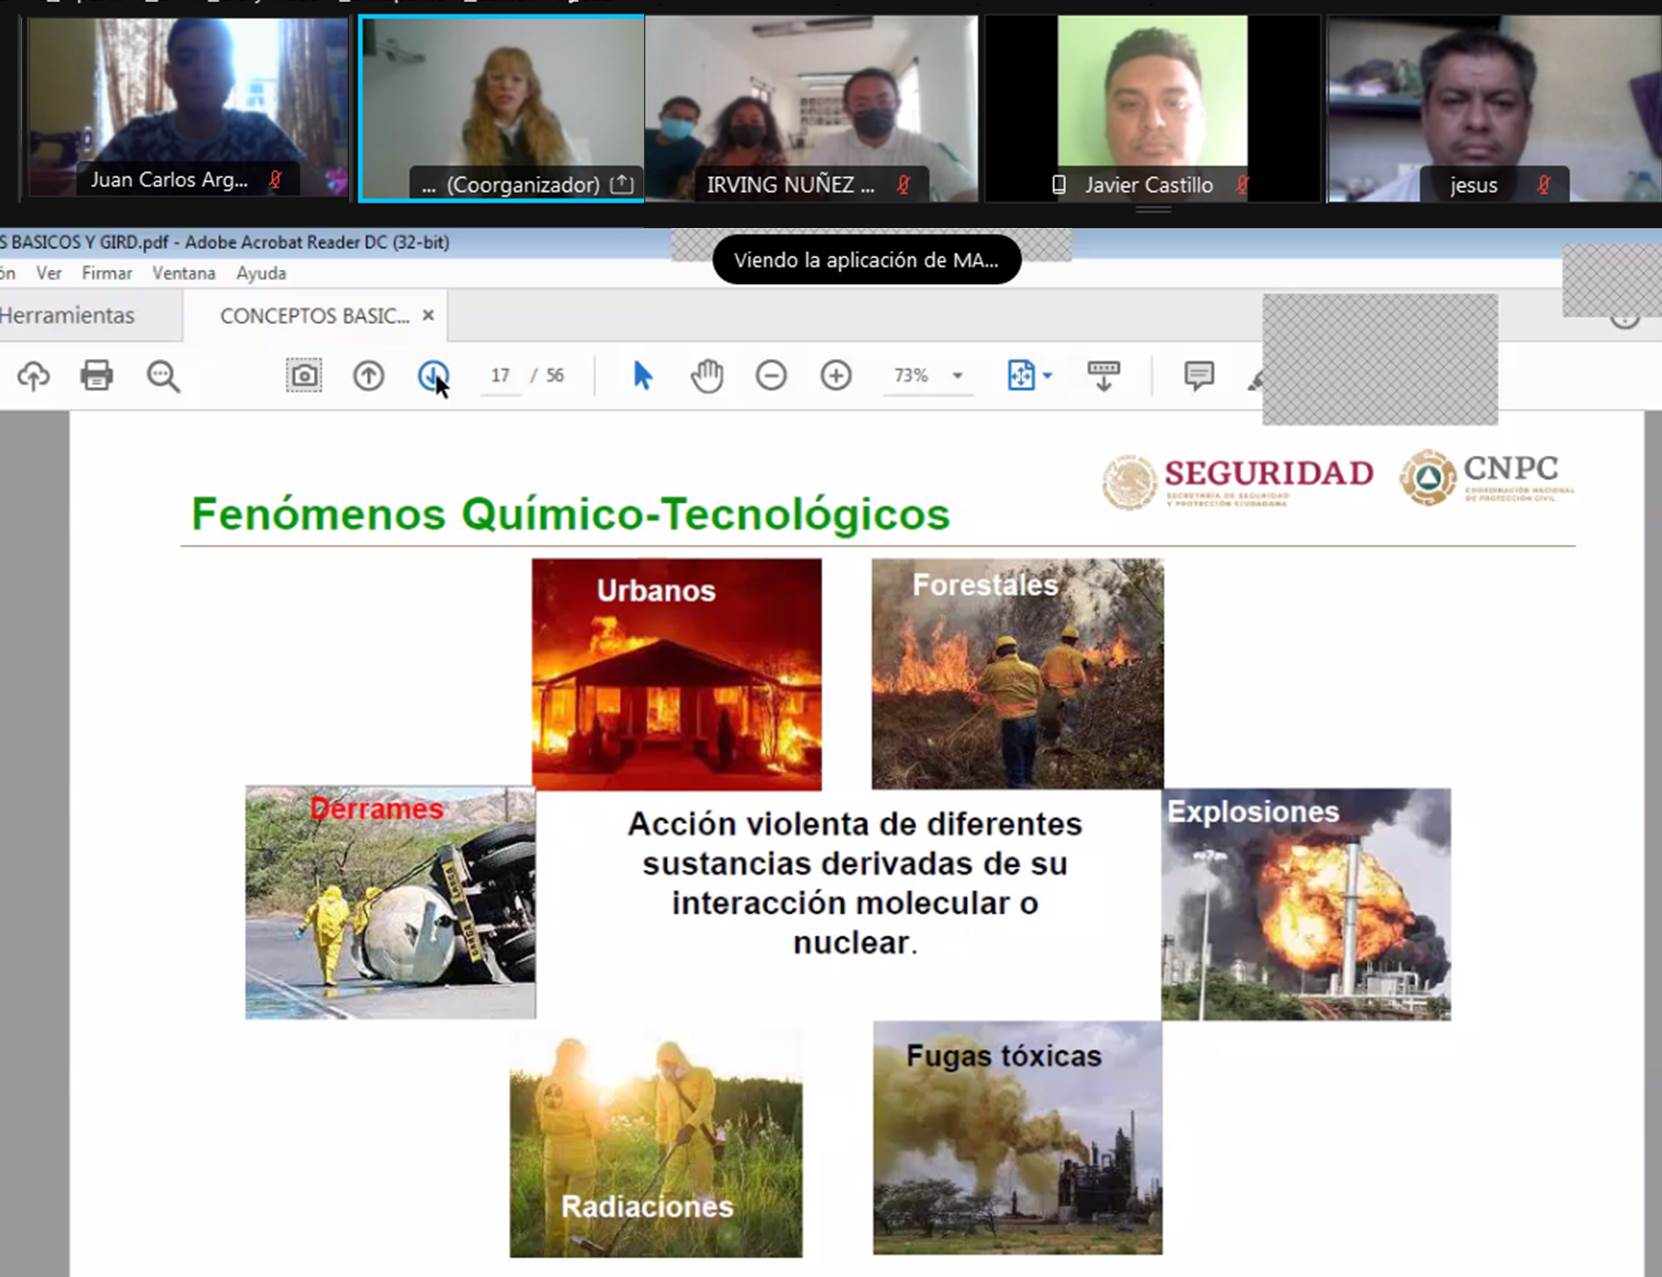Select Javier Castillo's video thumbnail
Screen dimensions: 1662x1277
tap(1152, 108)
